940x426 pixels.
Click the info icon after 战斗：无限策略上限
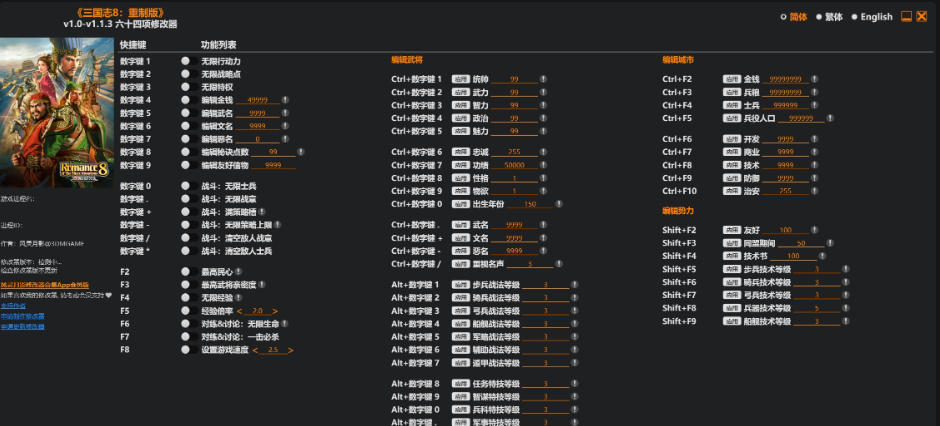(x=278, y=225)
